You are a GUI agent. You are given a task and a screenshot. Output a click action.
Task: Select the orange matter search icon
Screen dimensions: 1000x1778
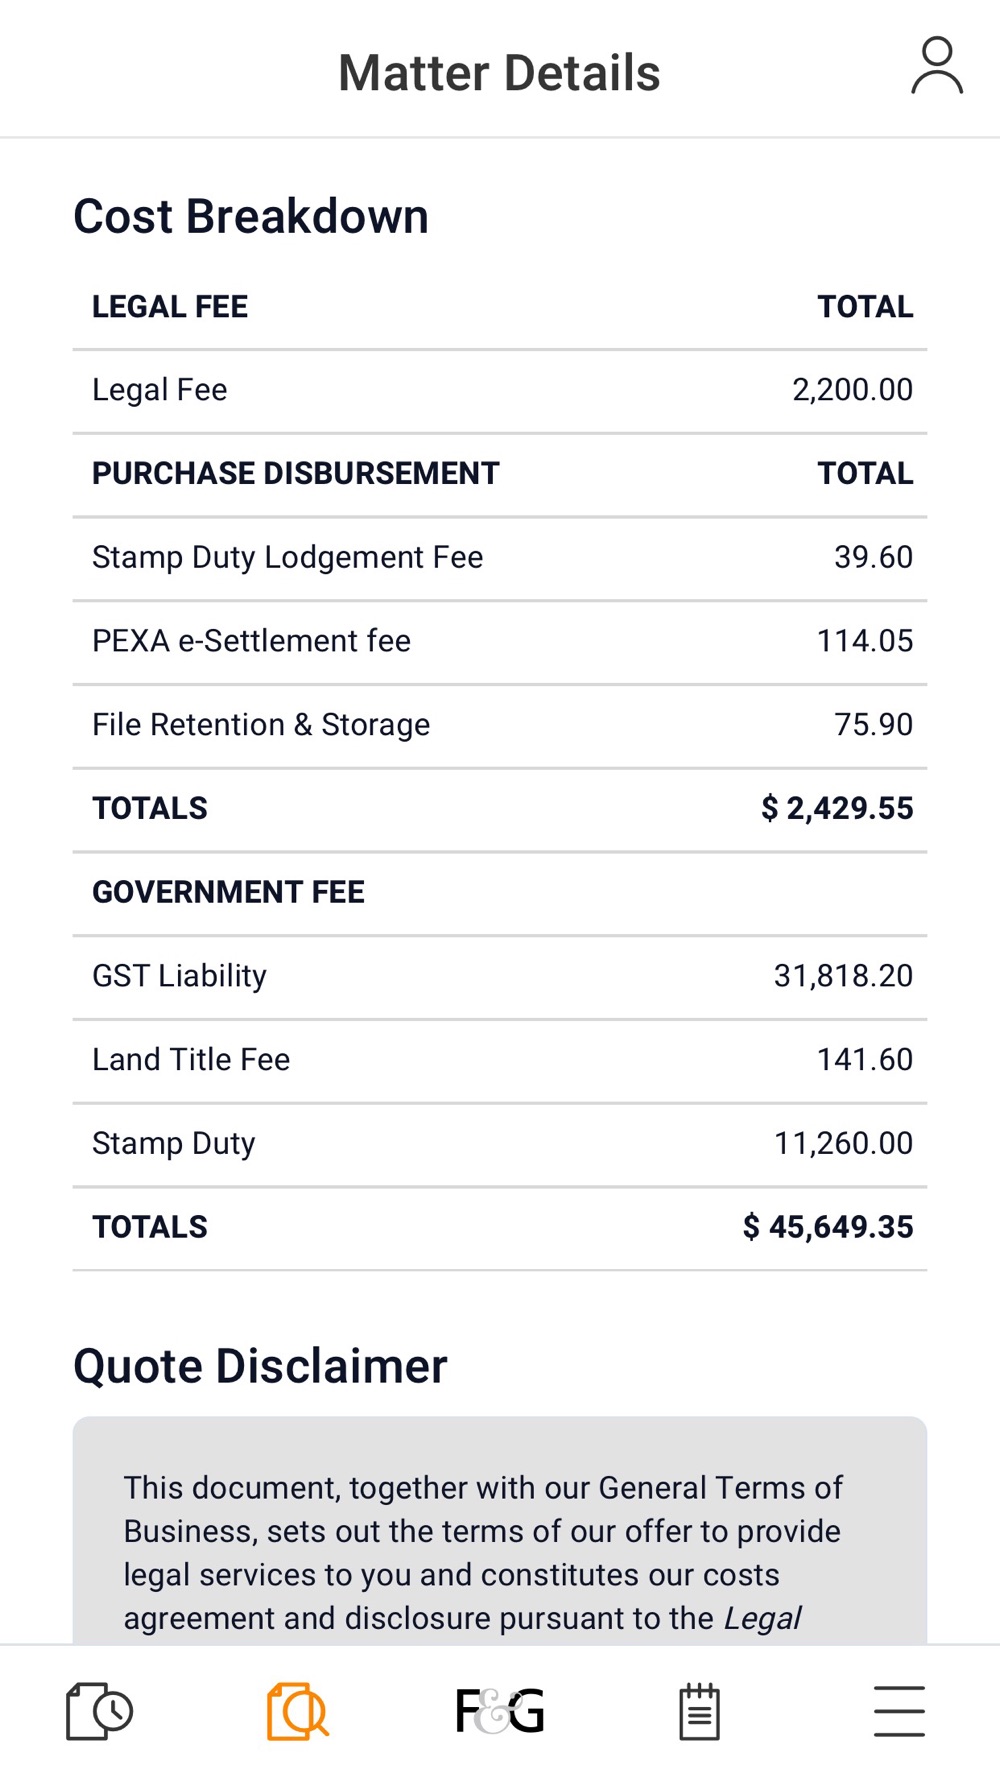click(x=298, y=1711)
